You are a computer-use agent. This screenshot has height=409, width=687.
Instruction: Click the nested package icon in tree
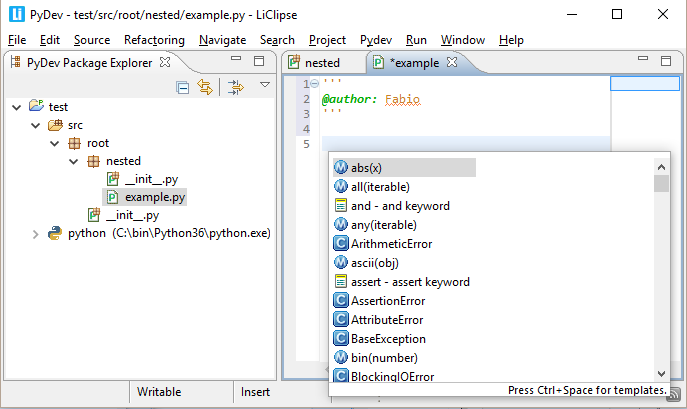pos(93,161)
